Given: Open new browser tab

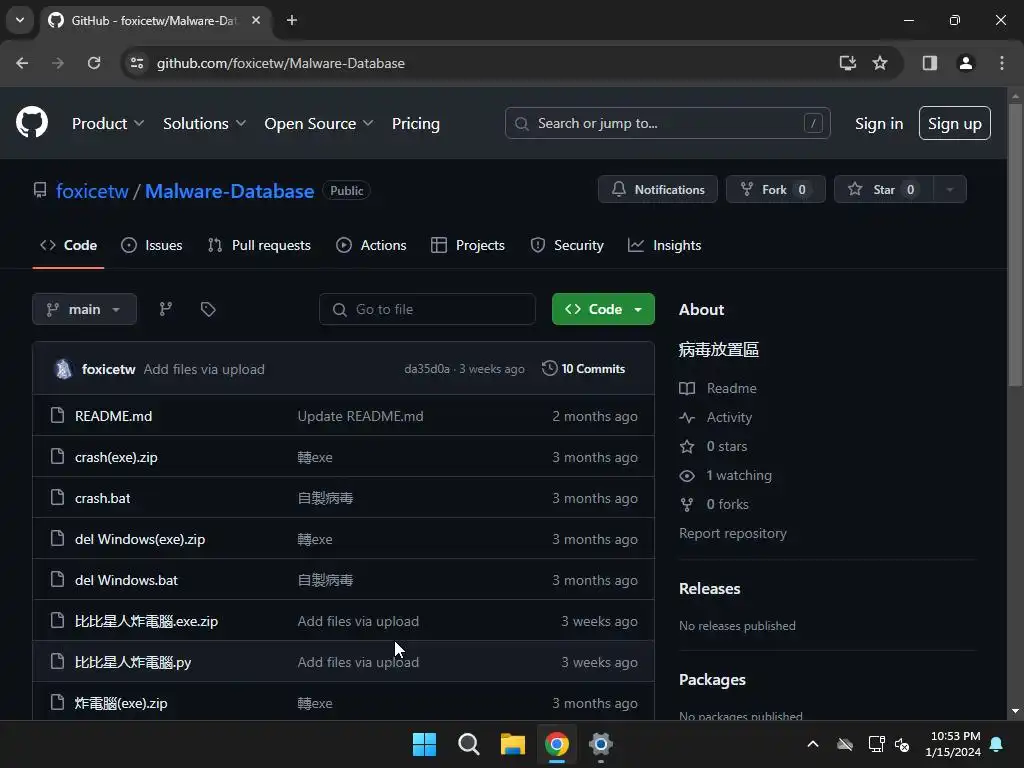Looking at the screenshot, I should click(x=292, y=20).
